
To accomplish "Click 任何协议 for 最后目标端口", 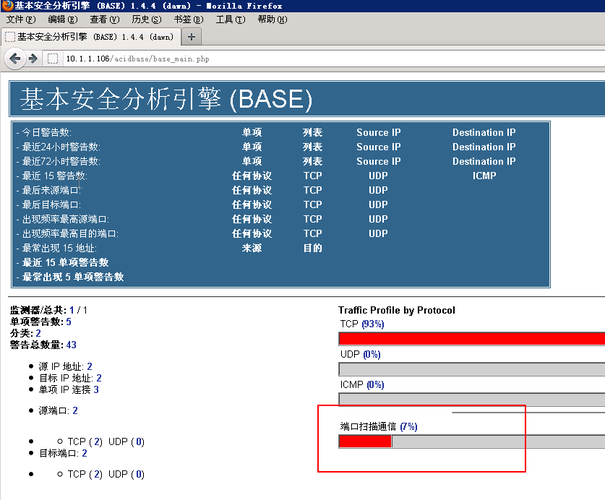I will point(252,204).
